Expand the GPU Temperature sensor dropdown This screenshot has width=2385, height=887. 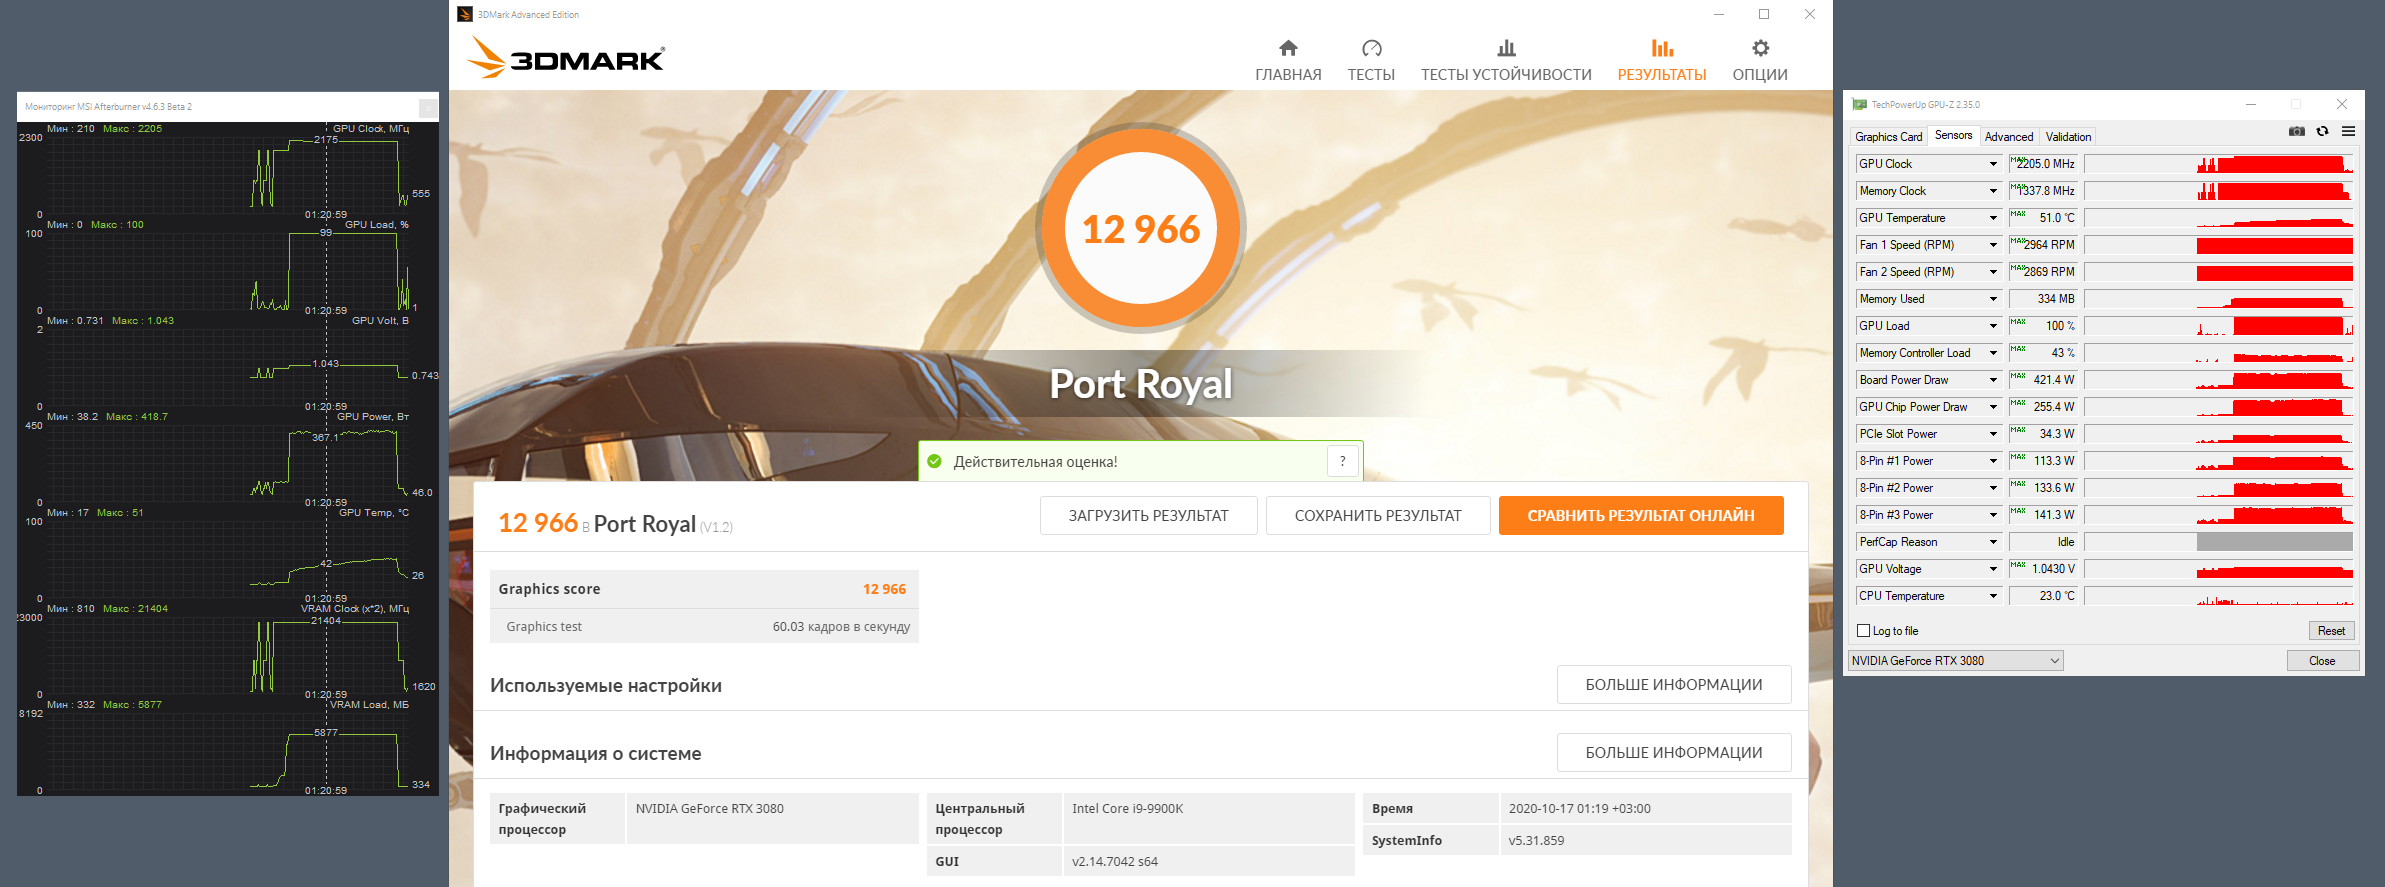pyautogui.click(x=1993, y=218)
